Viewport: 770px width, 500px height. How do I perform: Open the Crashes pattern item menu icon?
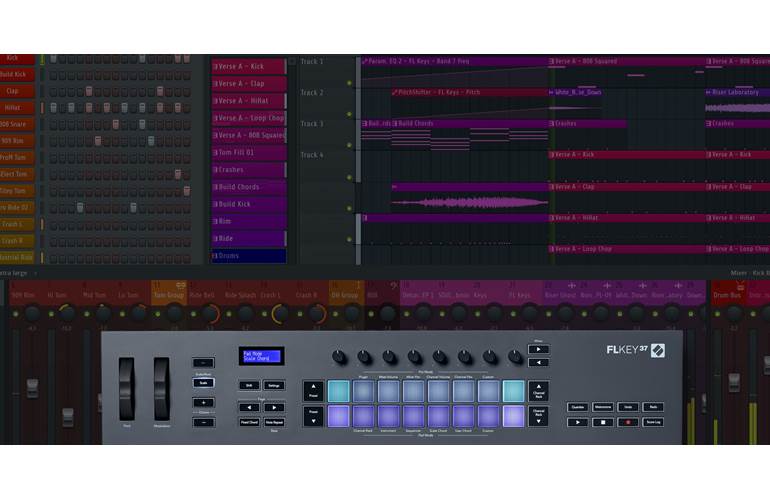(215, 170)
